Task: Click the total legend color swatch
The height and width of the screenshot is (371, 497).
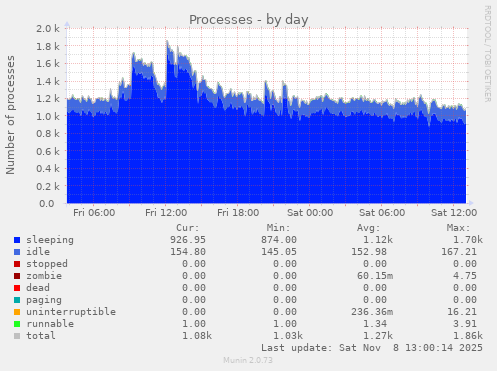Action: pos(17,336)
